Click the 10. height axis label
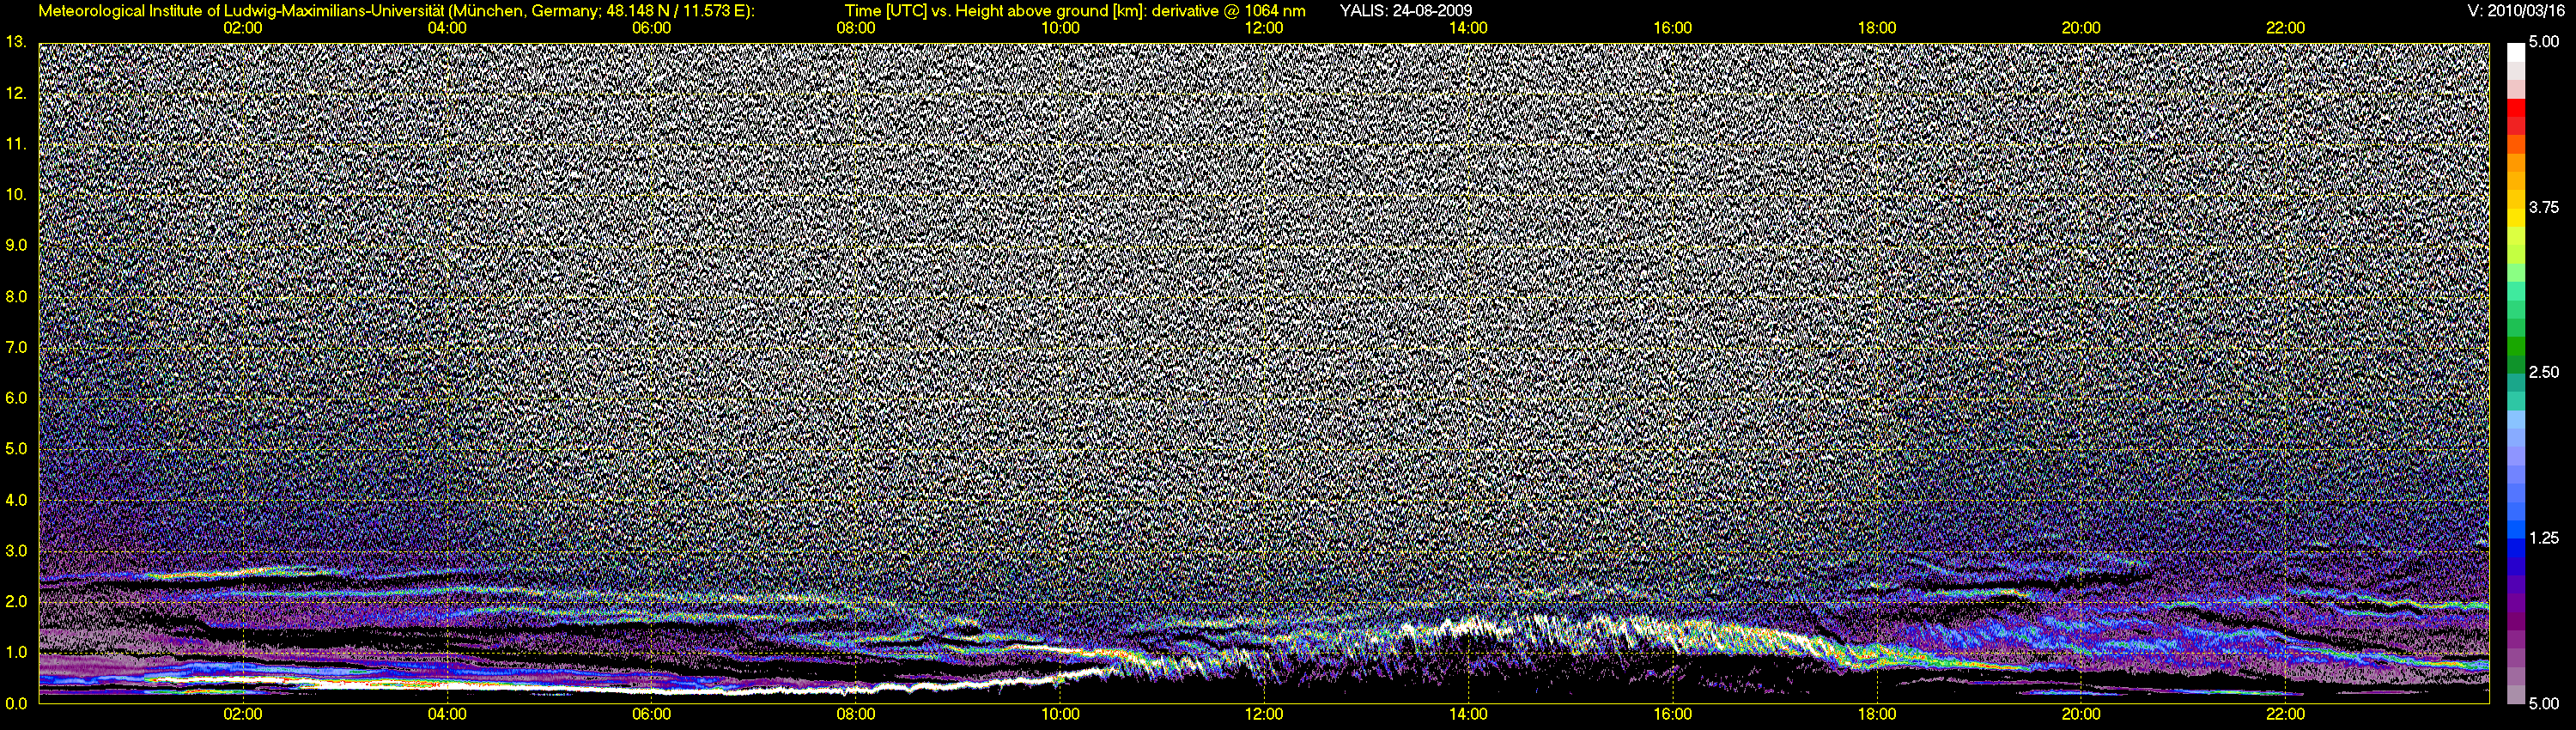Image resolution: width=2576 pixels, height=730 pixels. [x=16, y=195]
